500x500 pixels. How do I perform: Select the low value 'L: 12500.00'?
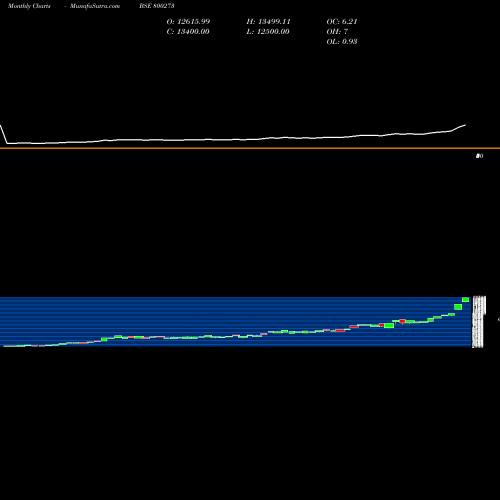coord(268,31)
